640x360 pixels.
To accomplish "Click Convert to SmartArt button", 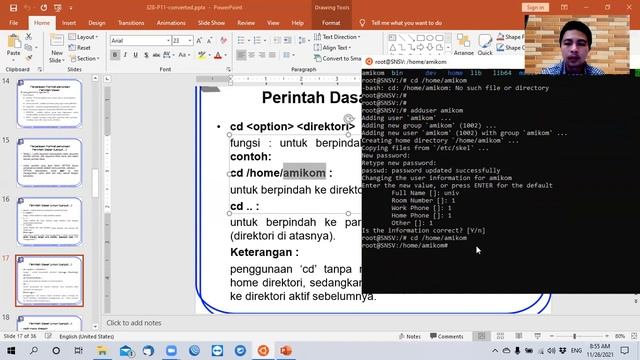I will 337,59.
